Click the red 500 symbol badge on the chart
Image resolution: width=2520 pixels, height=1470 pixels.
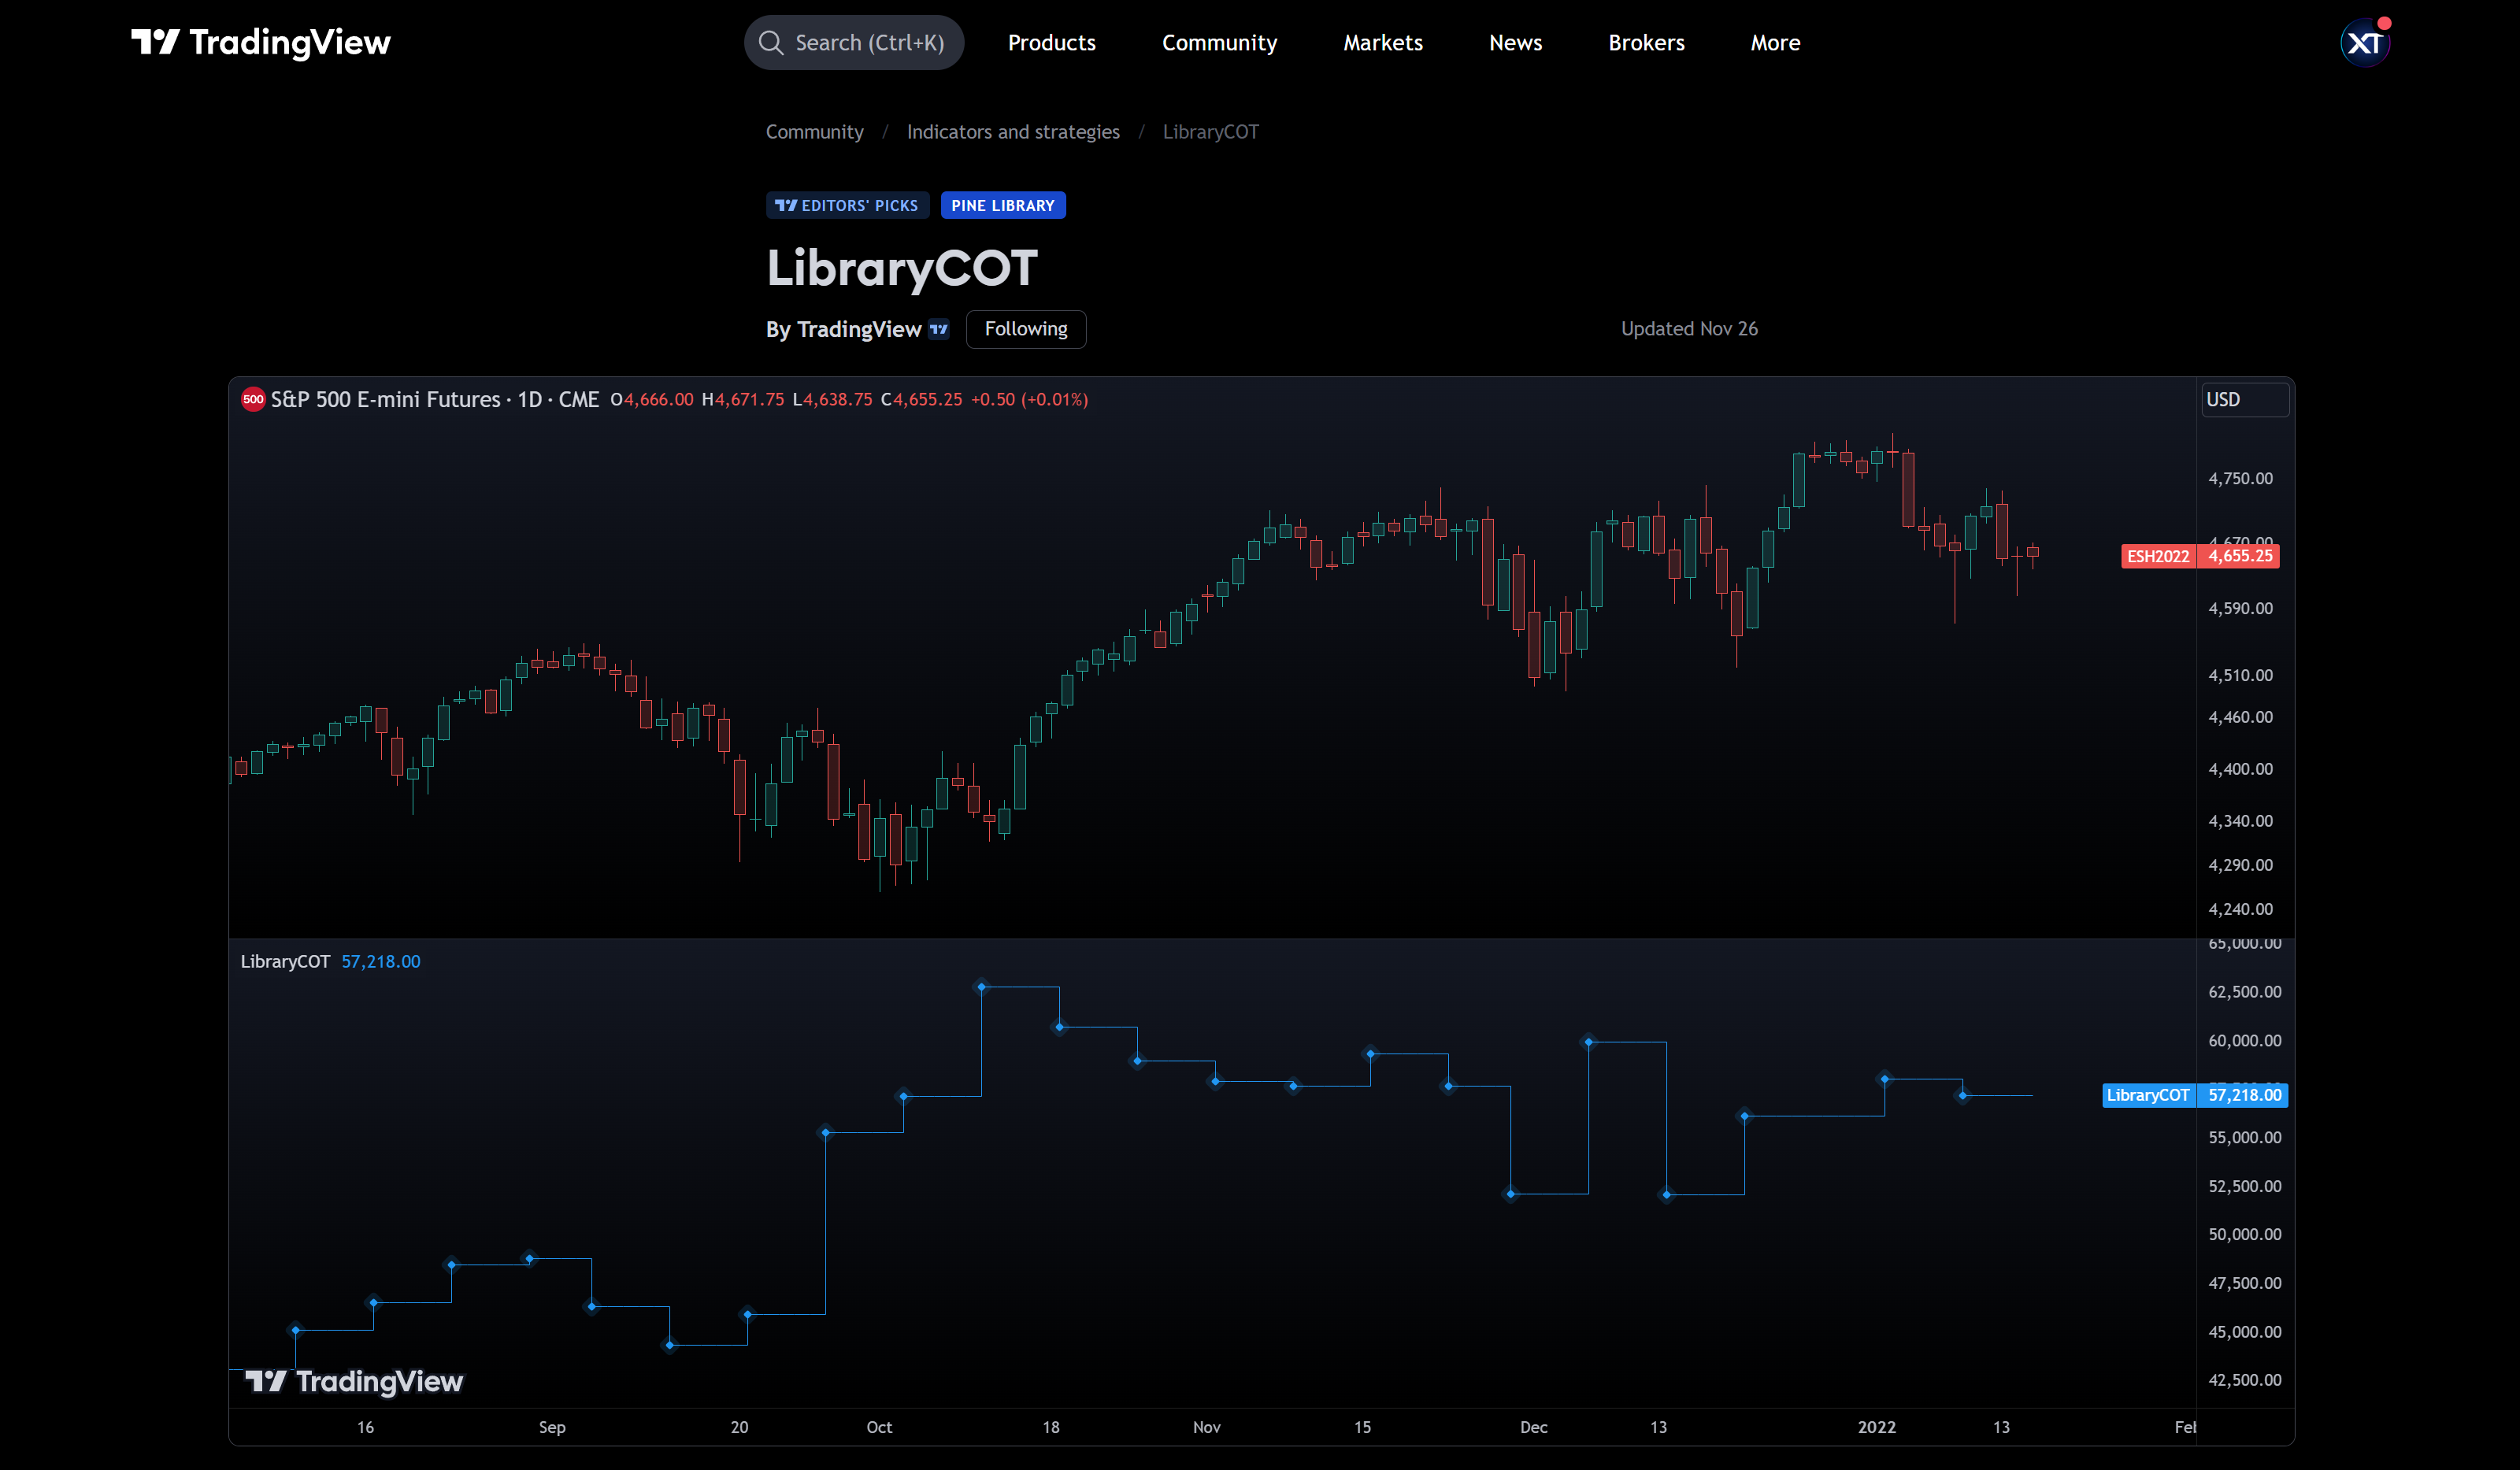point(253,398)
